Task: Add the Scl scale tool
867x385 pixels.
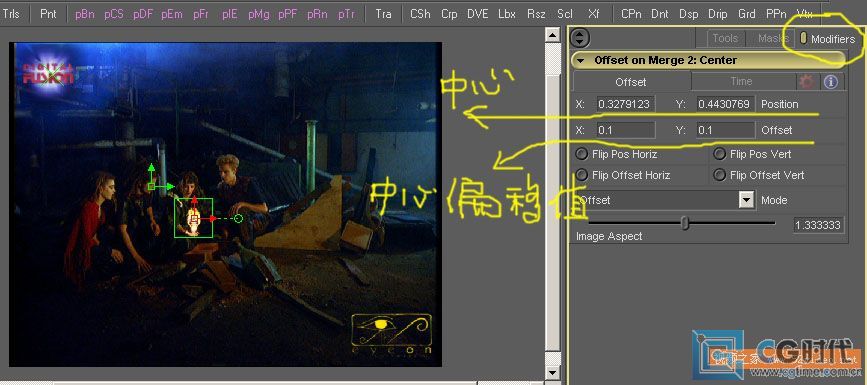Action: 565,14
